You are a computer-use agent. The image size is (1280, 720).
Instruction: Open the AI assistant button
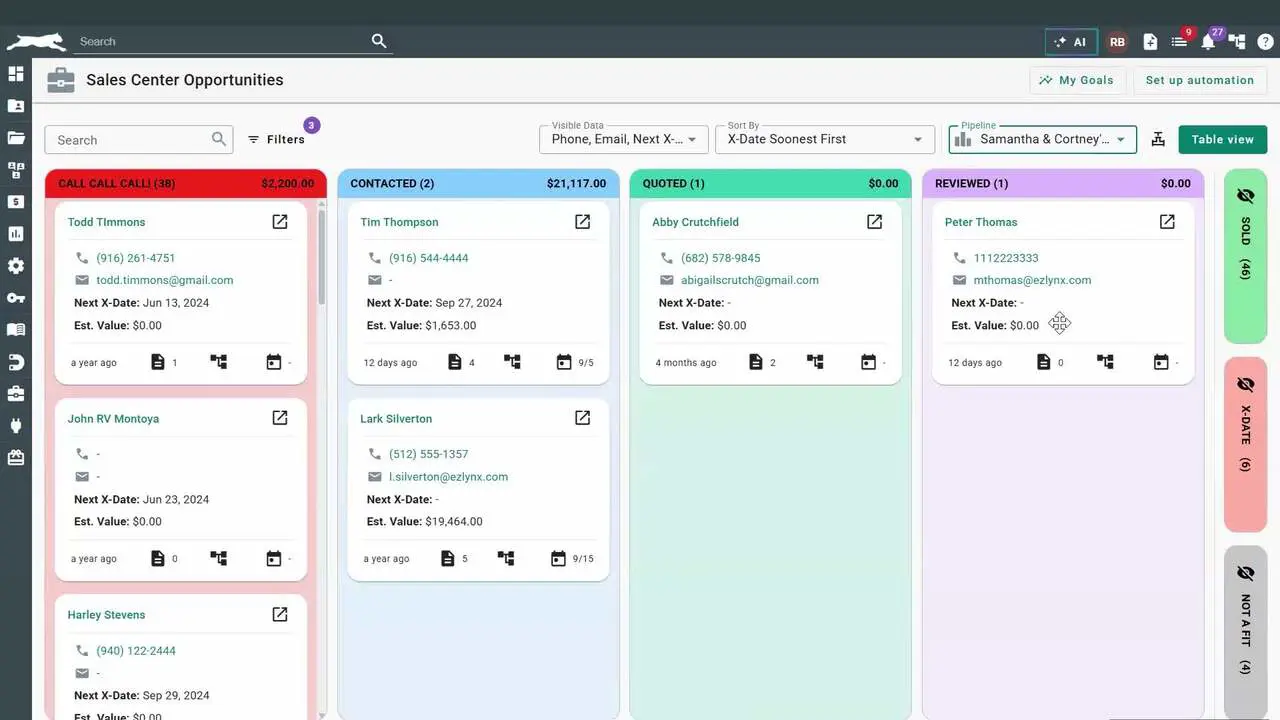pyautogui.click(x=1071, y=42)
